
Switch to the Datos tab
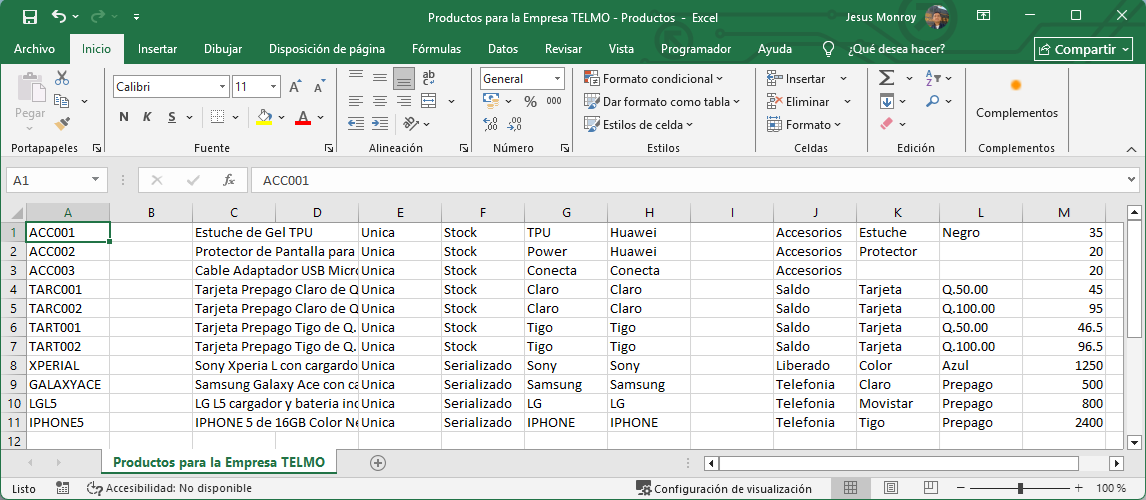(503, 49)
